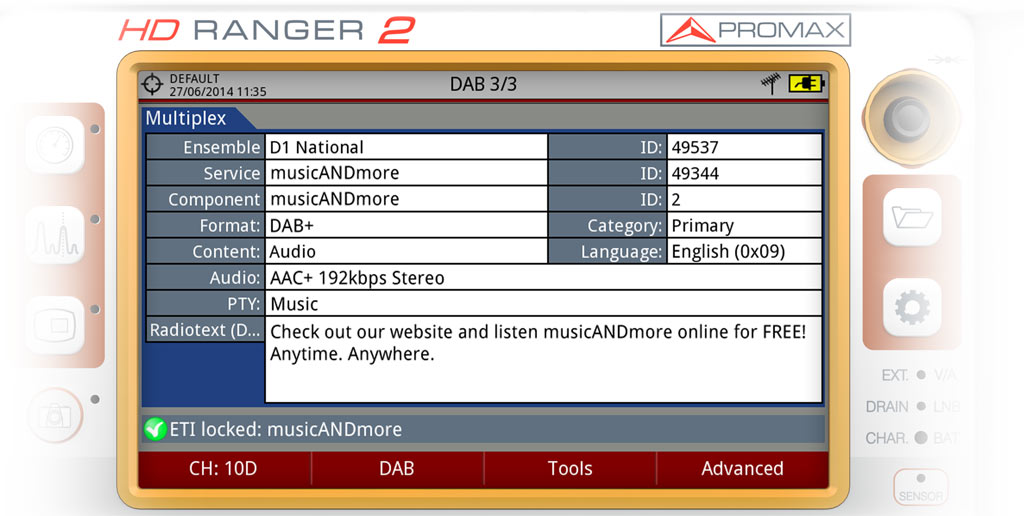
Task: Click the PROMAX logo
Action: click(756, 30)
